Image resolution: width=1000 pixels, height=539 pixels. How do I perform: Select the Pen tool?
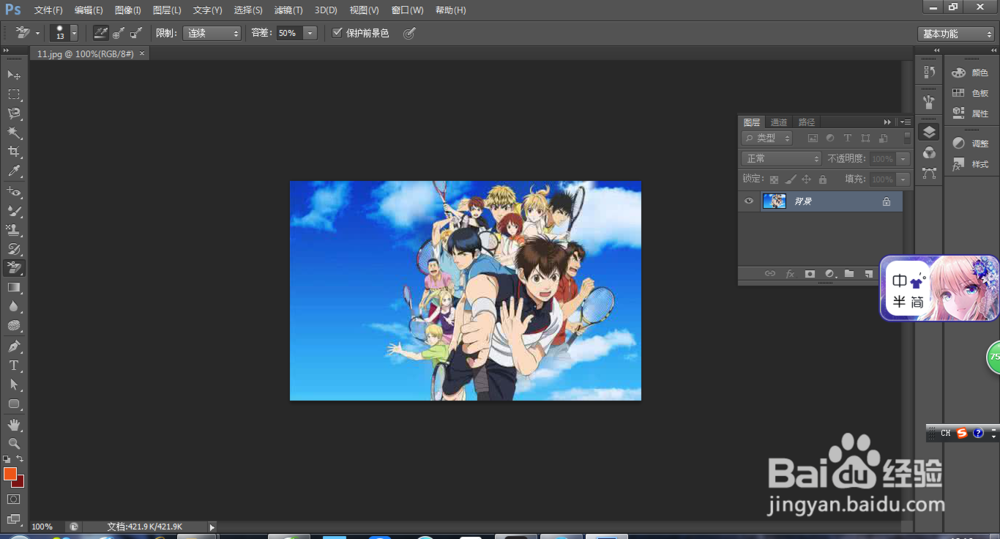(x=13, y=346)
